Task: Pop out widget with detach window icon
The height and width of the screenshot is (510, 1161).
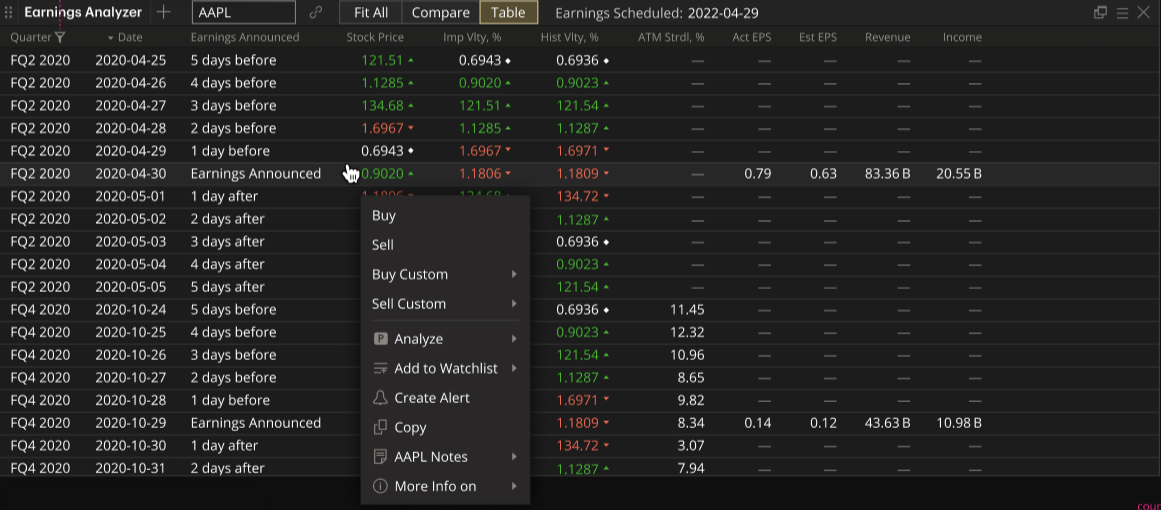Action: (1101, 13)
